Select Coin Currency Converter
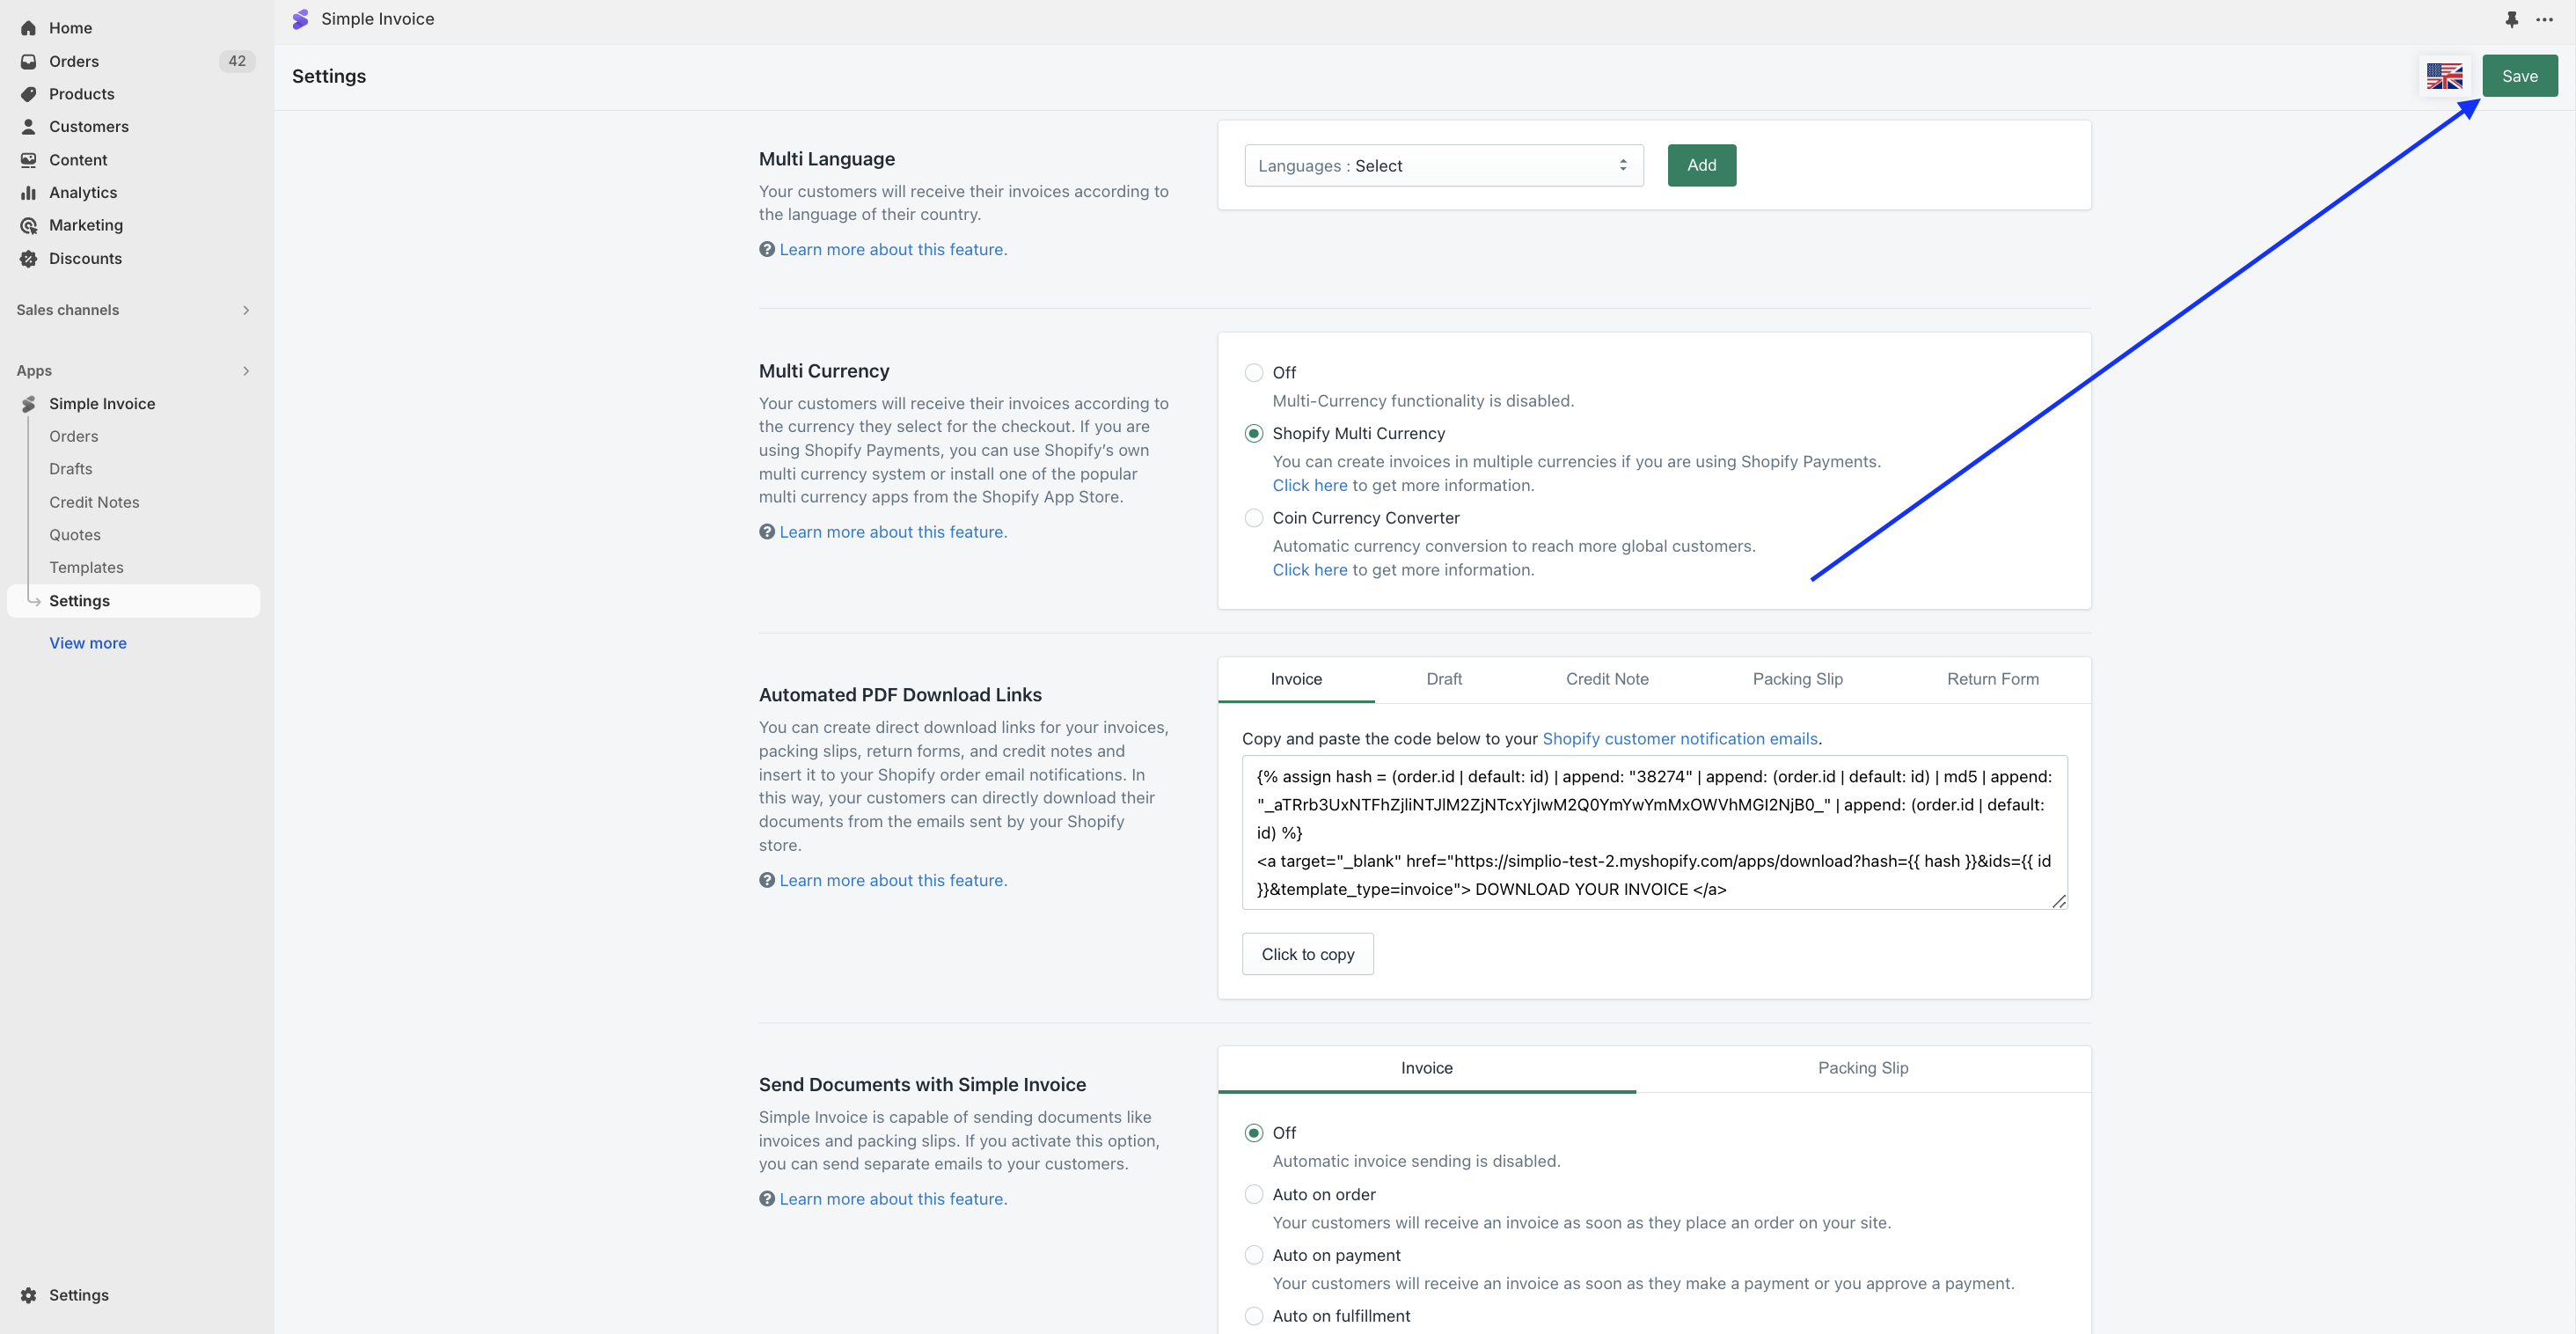This screenshot has height=1334, width=2576. (1254, 518)
